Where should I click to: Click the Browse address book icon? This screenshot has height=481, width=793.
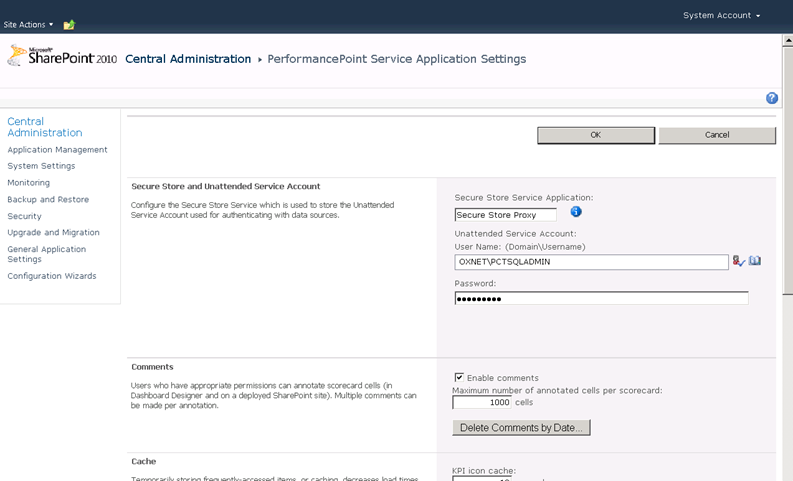point(755,260)
